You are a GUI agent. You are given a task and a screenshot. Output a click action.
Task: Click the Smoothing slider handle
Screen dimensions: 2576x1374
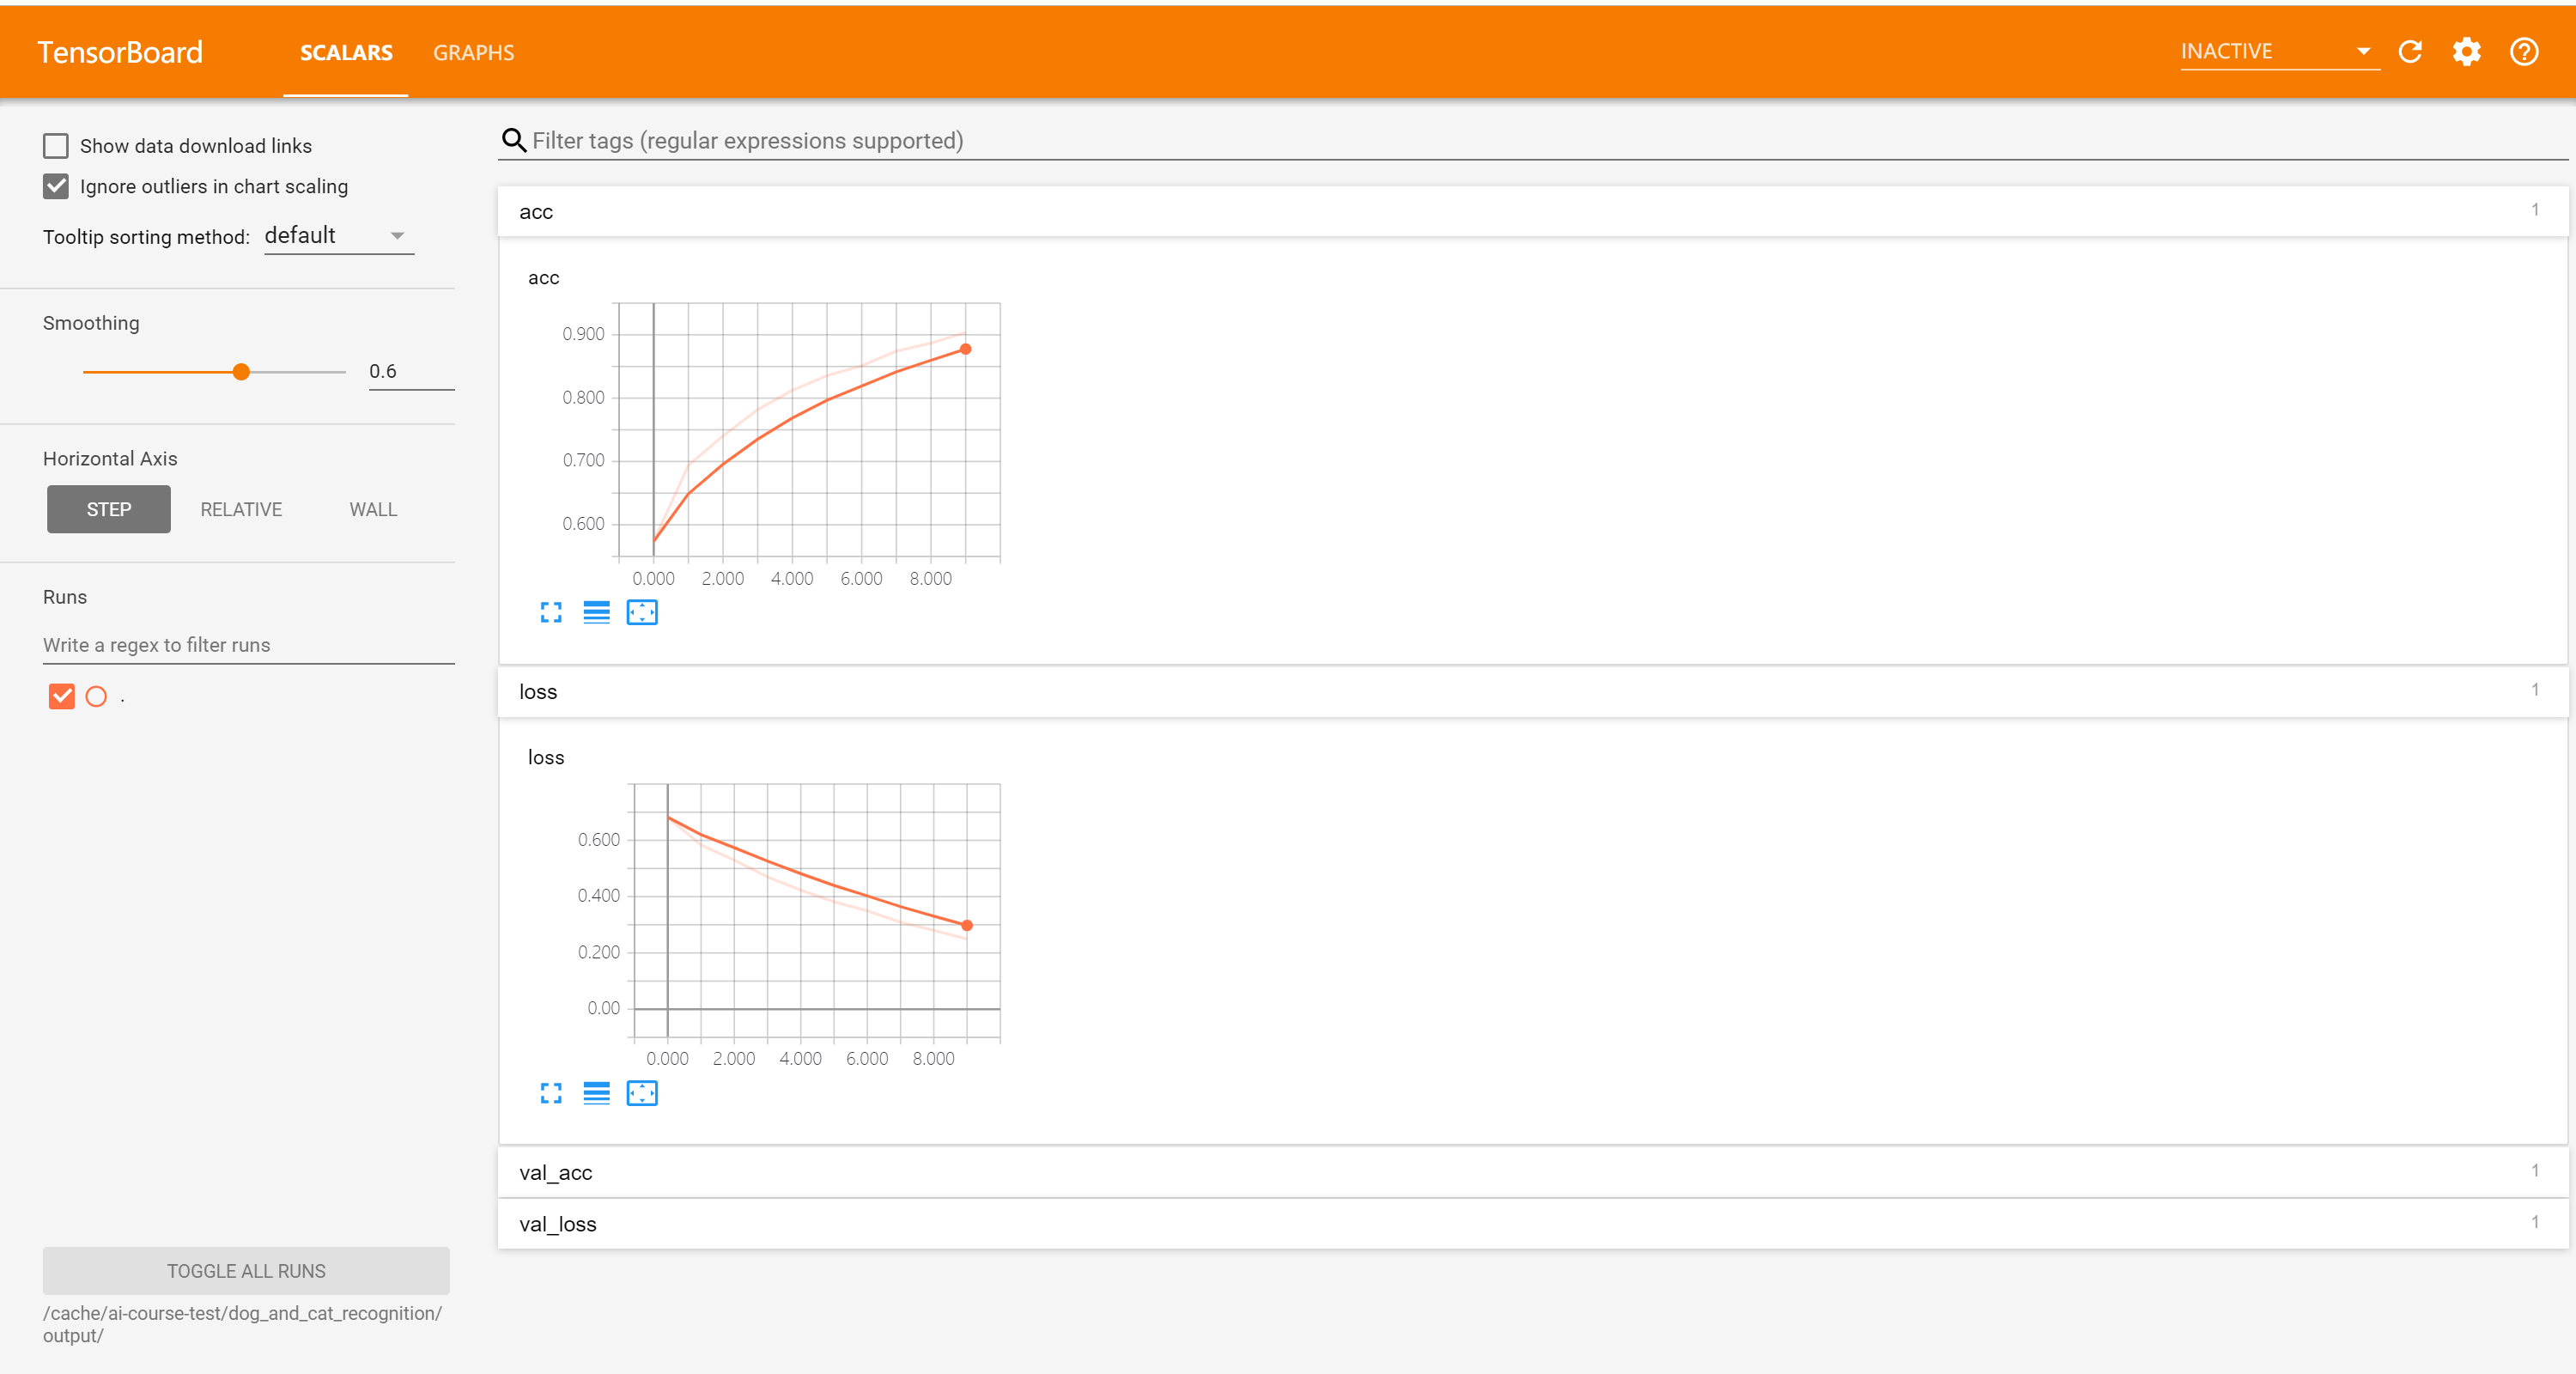click(241, 372)
